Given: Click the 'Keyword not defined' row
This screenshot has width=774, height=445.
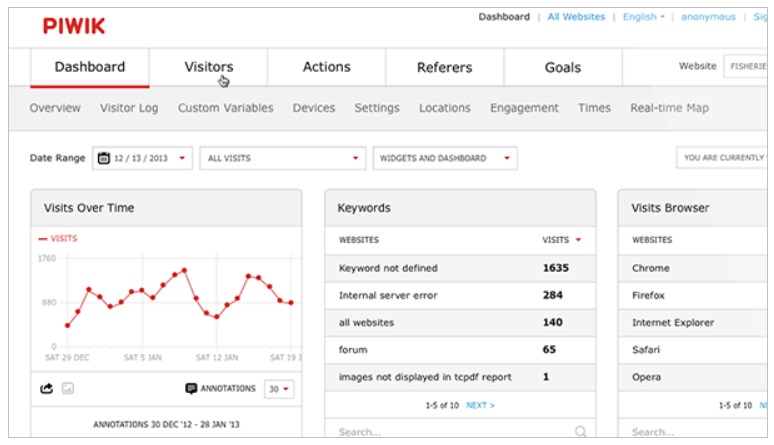Looking at the screenshot, I should 460,268.
